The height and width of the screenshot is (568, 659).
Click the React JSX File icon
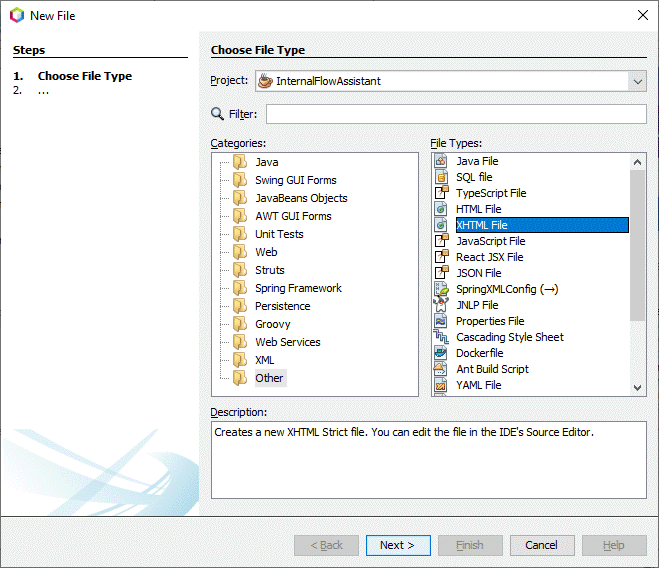point(441,257)
